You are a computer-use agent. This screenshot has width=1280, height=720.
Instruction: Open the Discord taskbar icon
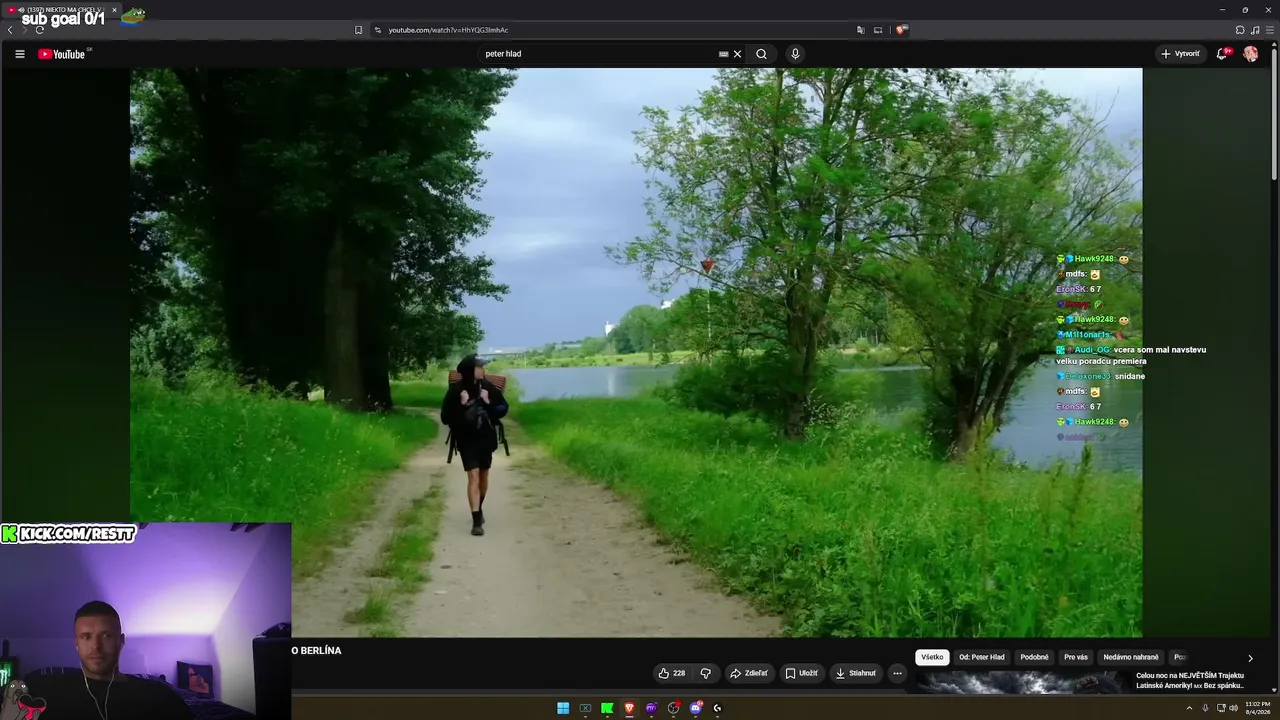695,708
